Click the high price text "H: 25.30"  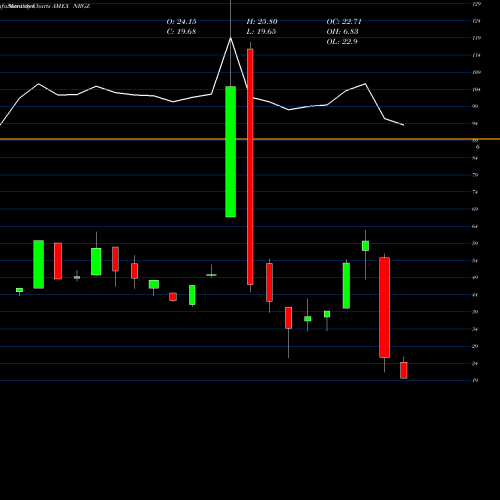coord(262,22)
